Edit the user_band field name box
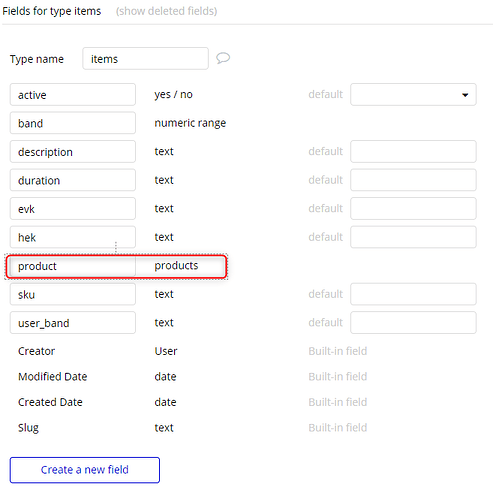 [x=73, y=323]
